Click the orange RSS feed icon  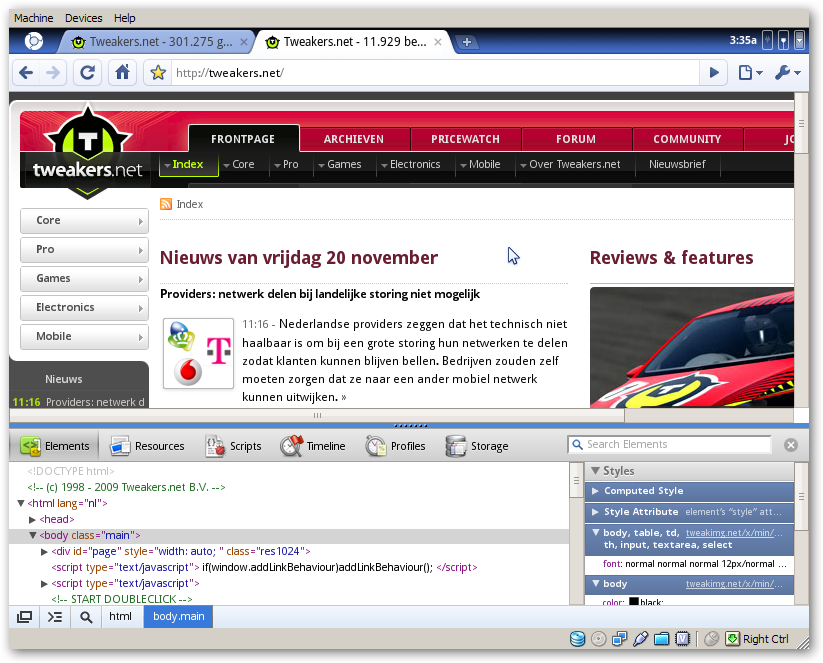(166, 204)
